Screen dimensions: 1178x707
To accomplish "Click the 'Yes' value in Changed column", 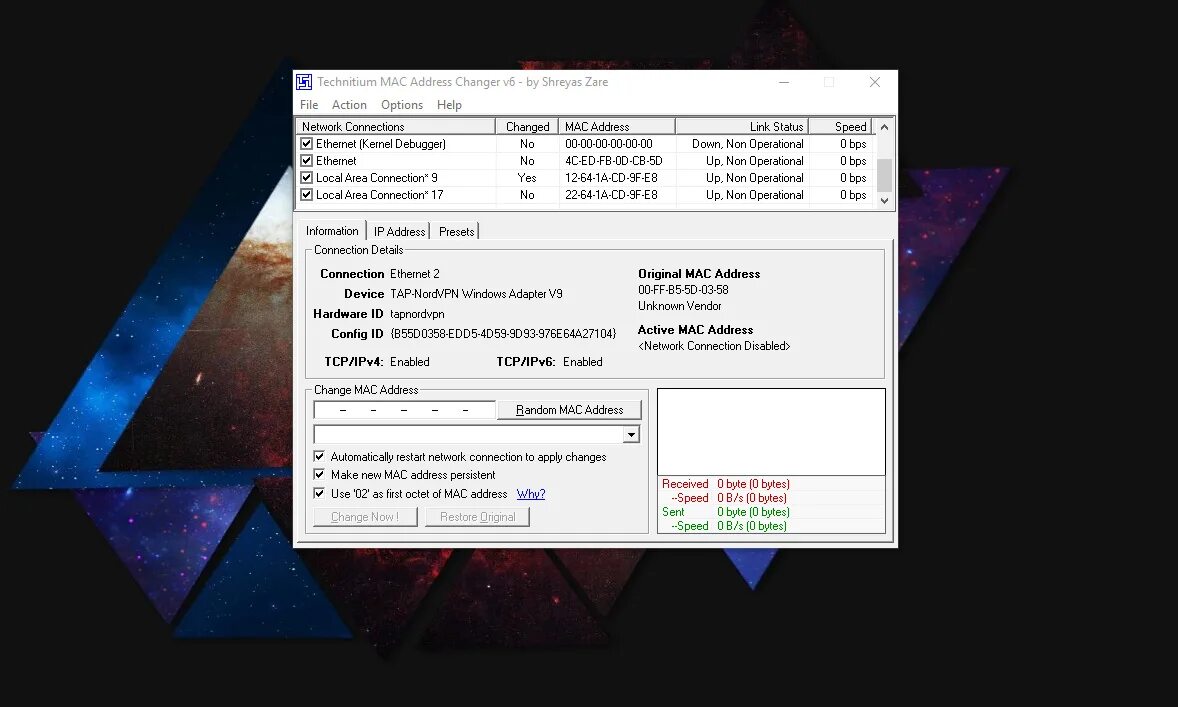I will coord(527,178).
